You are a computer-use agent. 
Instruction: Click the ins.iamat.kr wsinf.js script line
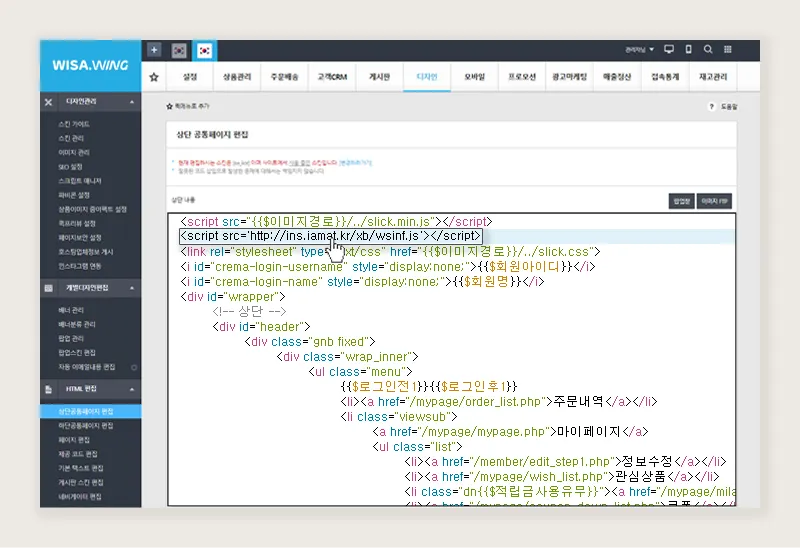tap(331, 236)
